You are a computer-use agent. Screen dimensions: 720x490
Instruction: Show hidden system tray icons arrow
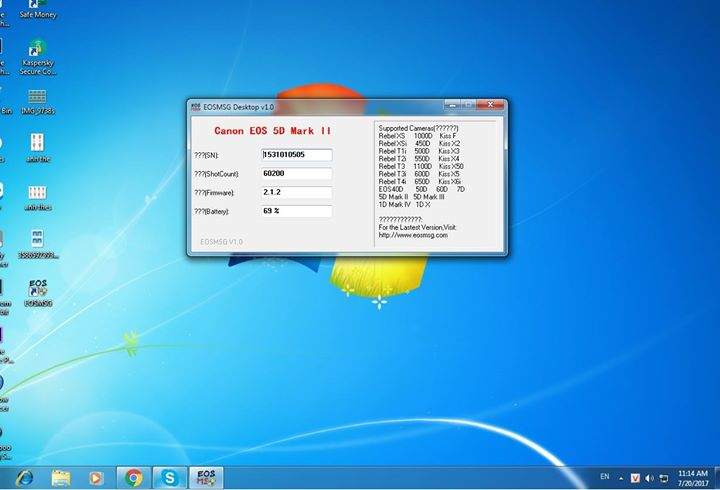point(621,479)
